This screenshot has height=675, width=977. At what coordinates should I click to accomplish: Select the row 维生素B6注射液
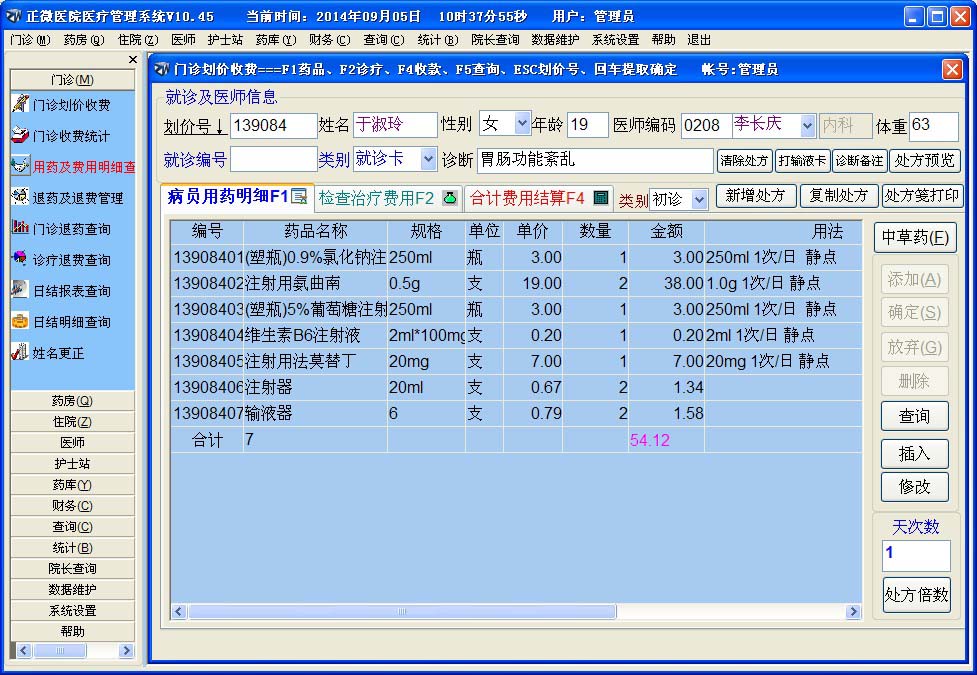click(x=517, y=335)
